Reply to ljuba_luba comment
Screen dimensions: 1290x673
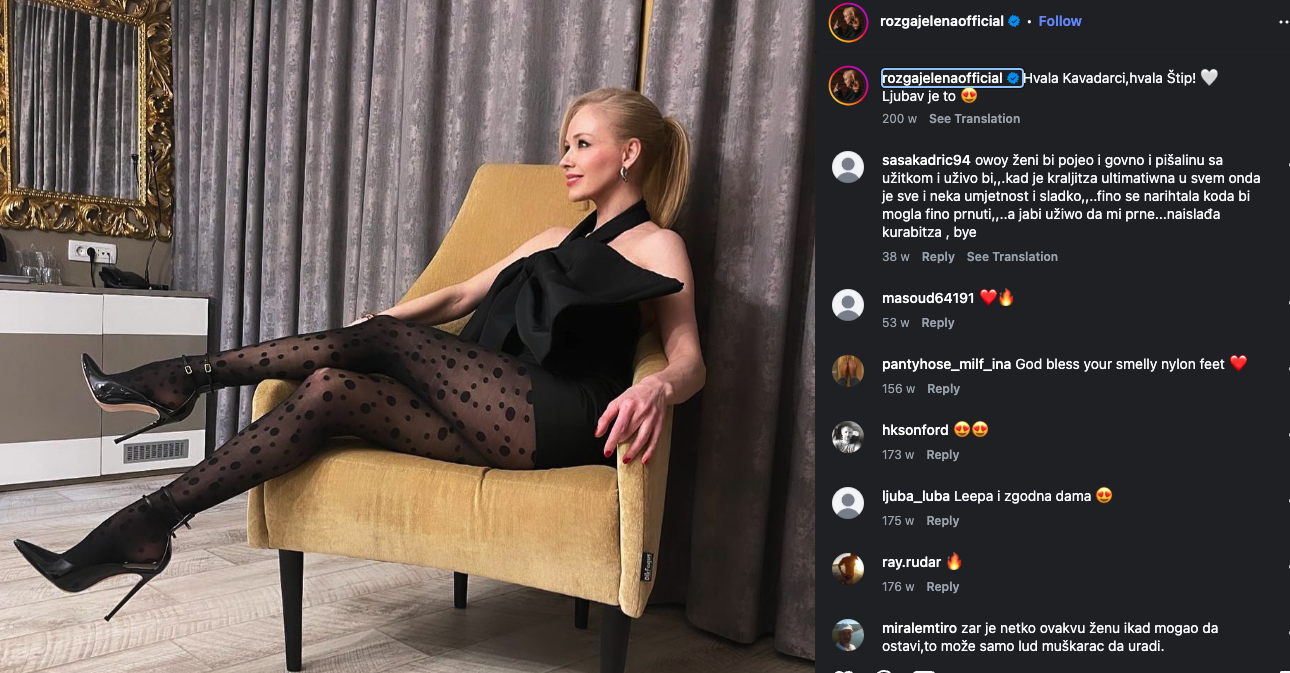(943, 521)
